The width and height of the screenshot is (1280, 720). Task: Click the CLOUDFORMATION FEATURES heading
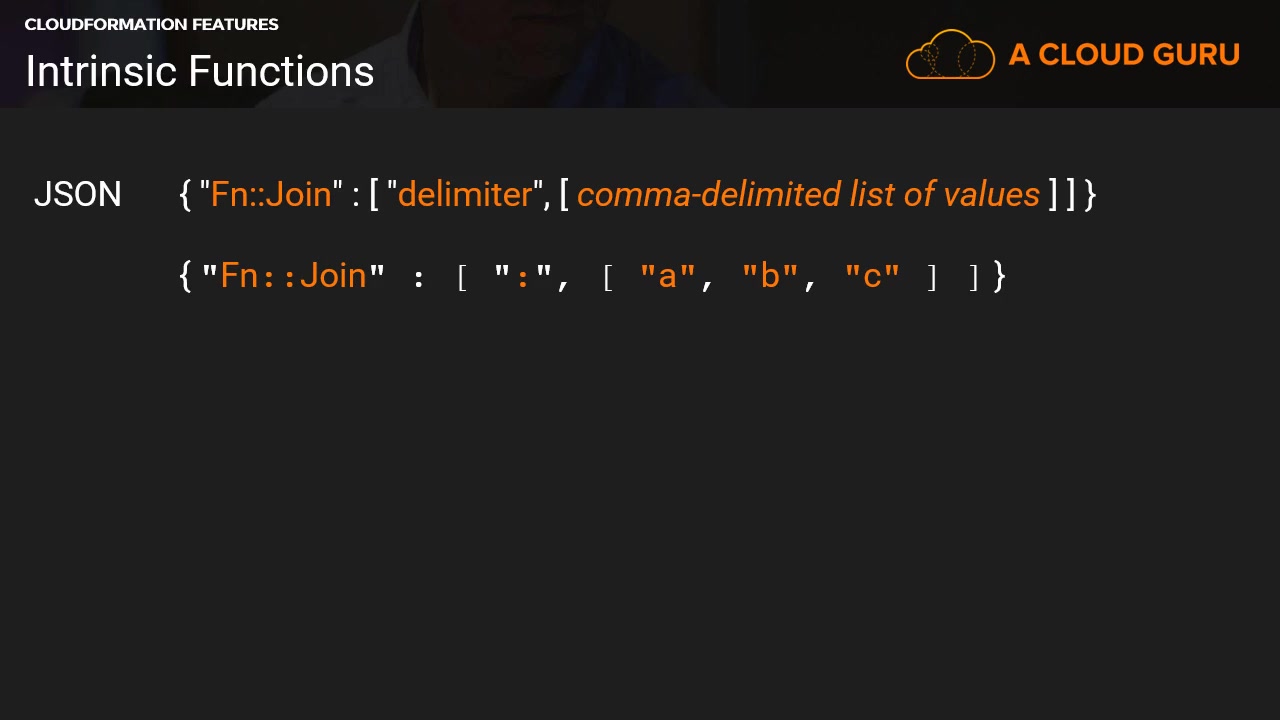coord(151,24)
